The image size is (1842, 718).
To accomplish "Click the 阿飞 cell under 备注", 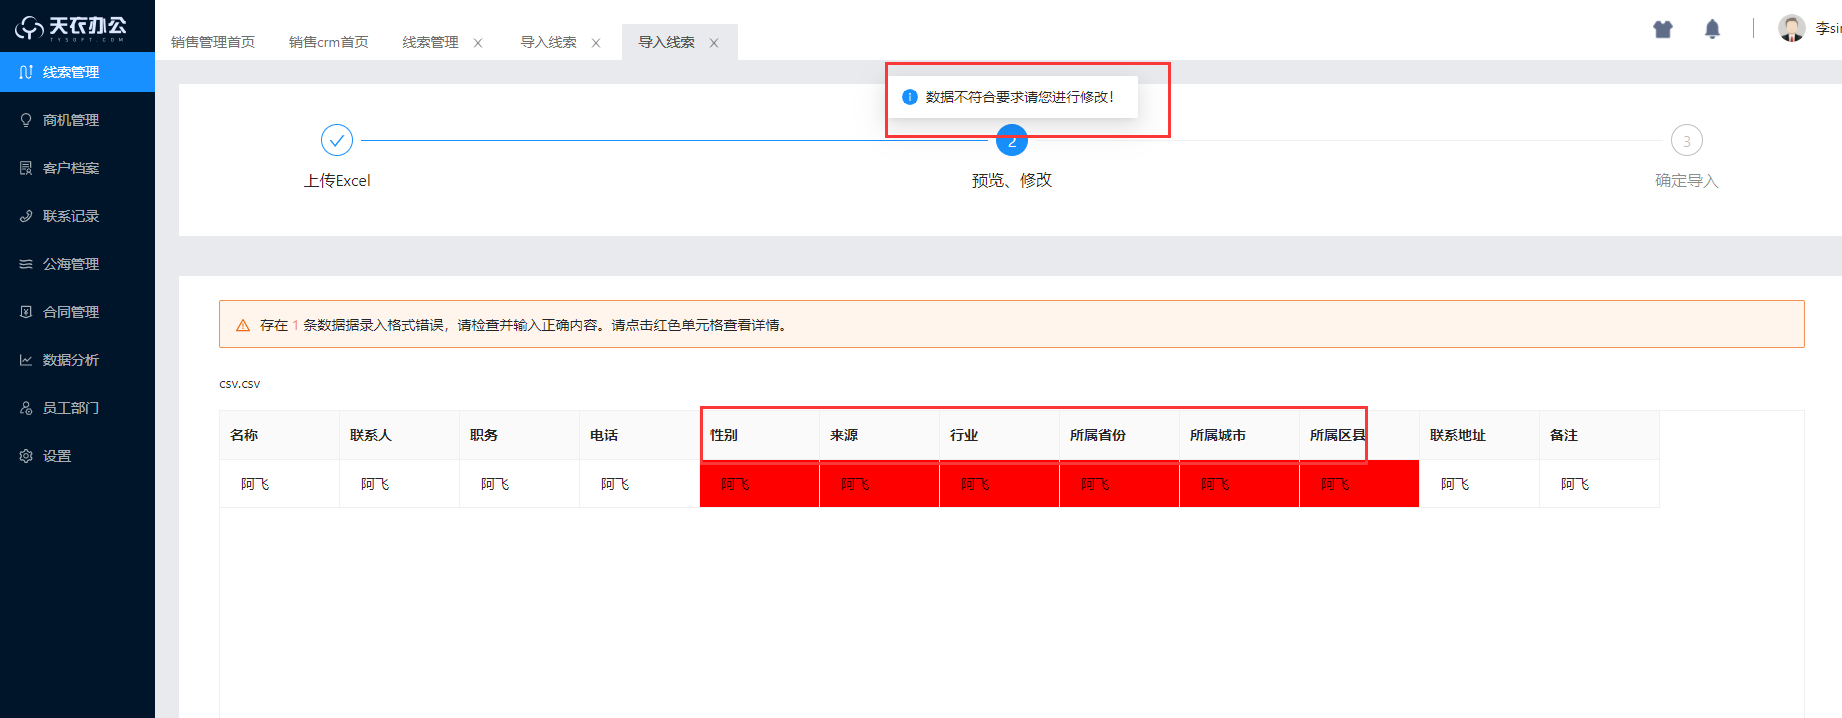I will [1600, 484].
